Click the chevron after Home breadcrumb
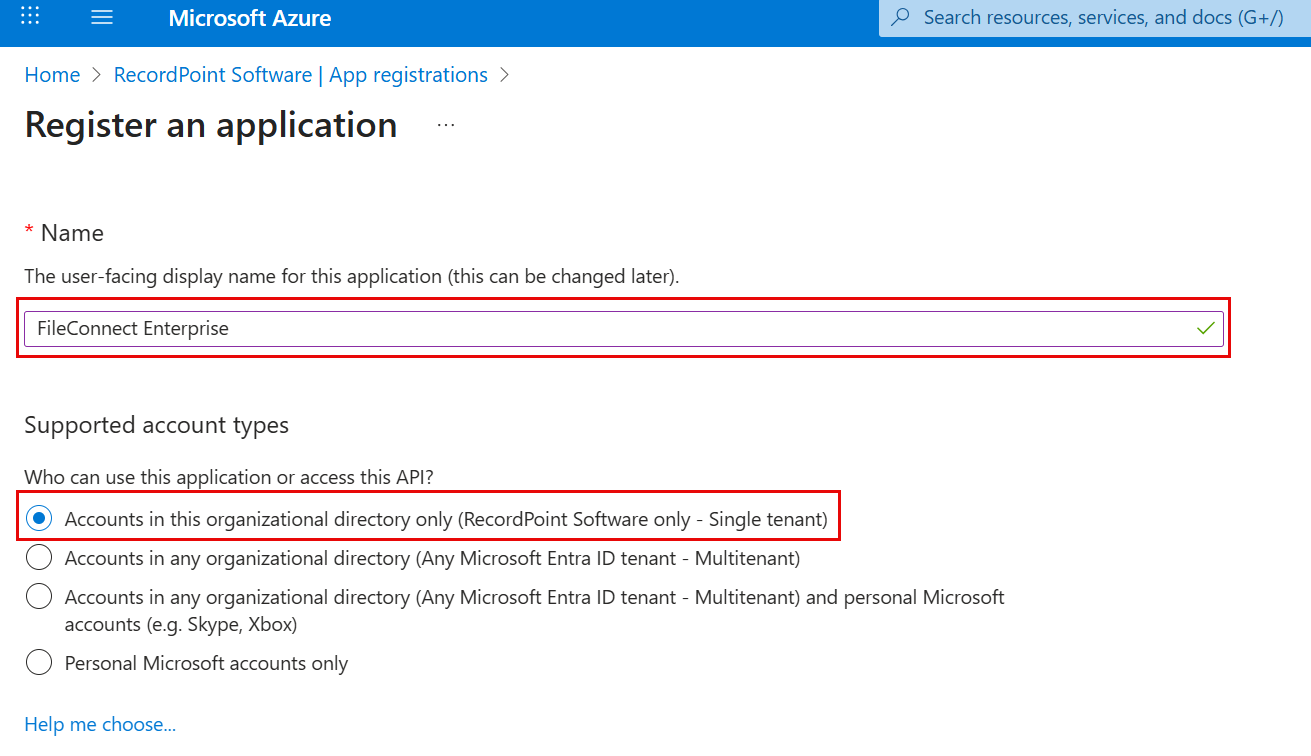Viewport: 1311px width, 756px height. pos(97,75)
